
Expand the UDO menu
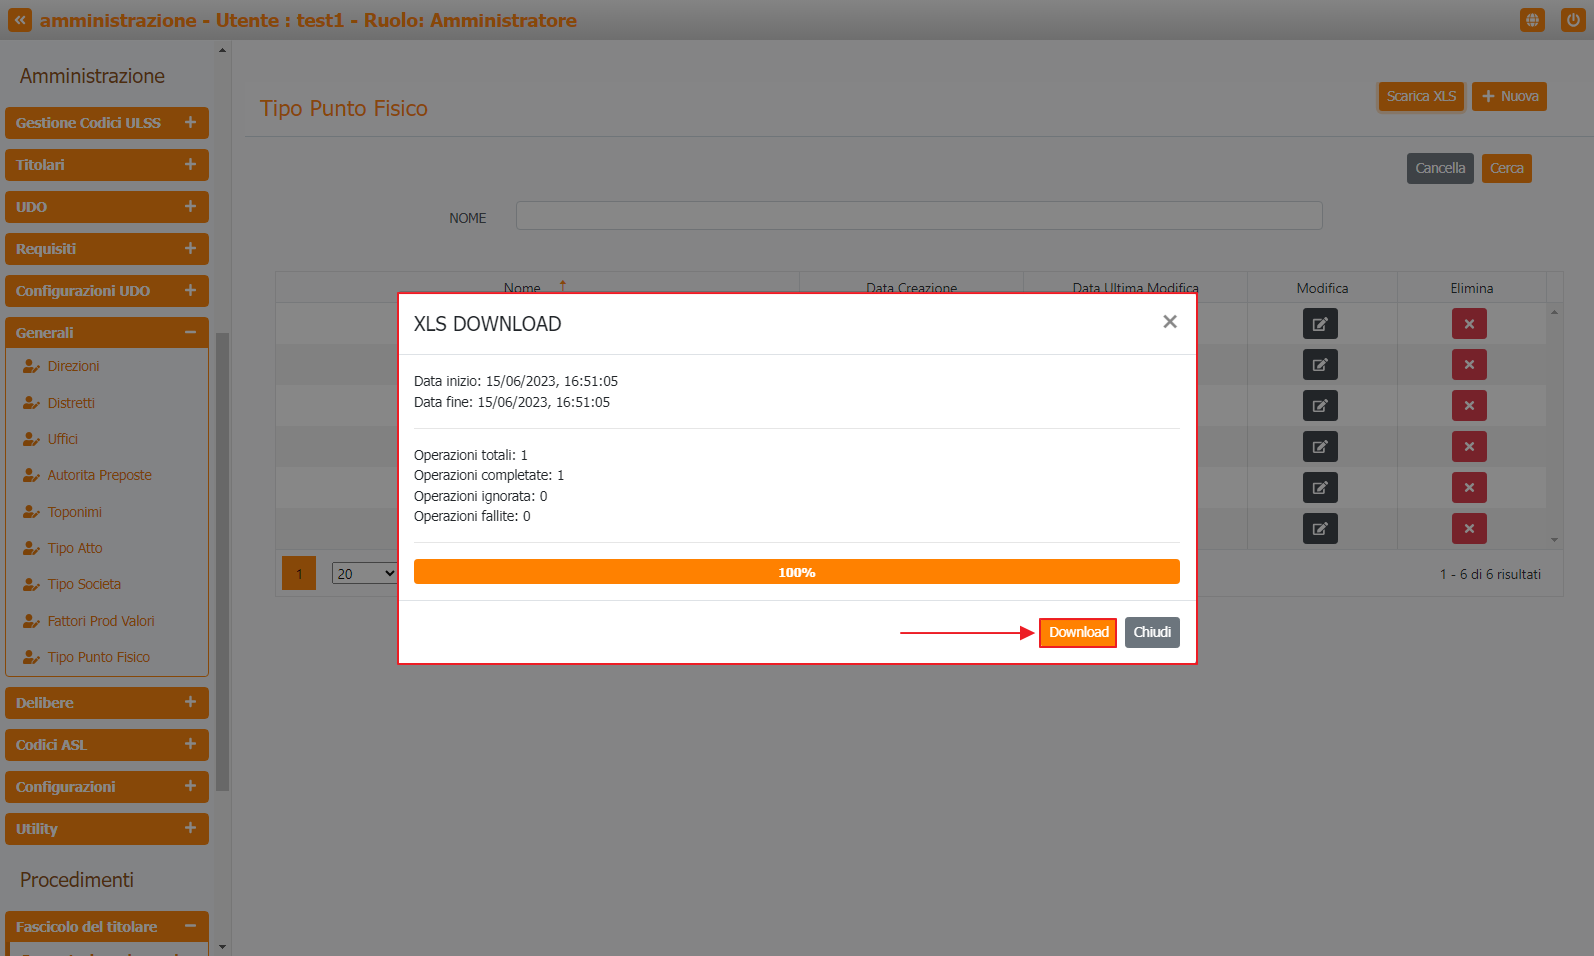107,207
